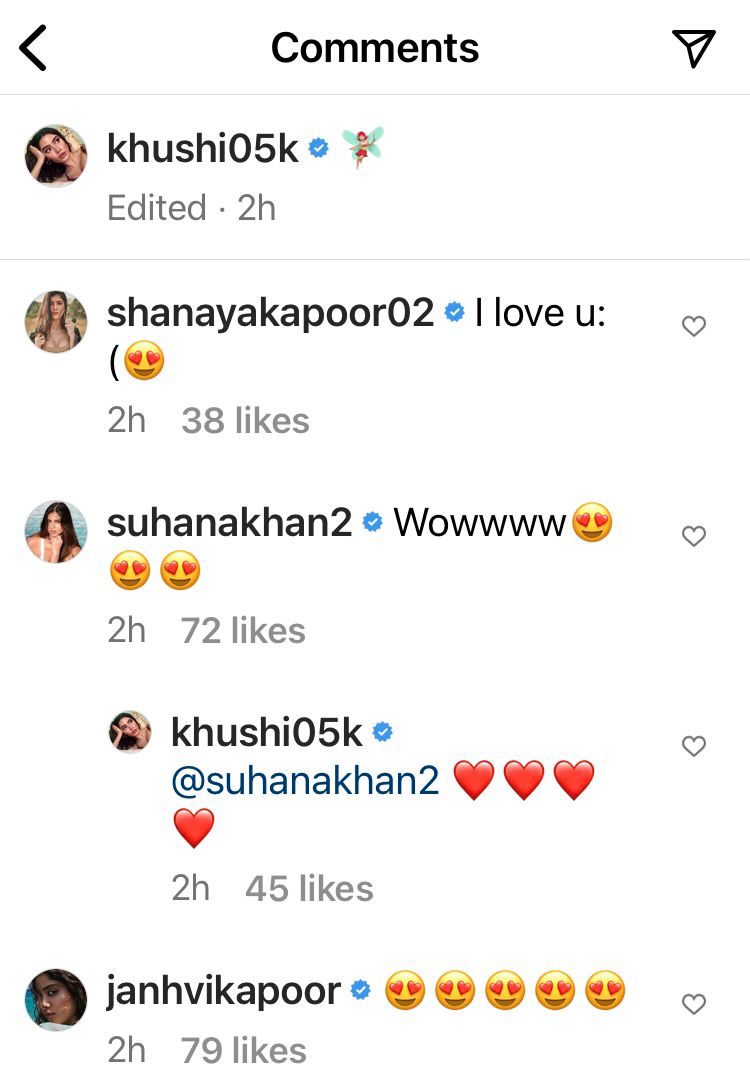View 72 likes on suhanakhan2's comment
The width and height of the screenshot is (750, 1090).
coord(243,631)
